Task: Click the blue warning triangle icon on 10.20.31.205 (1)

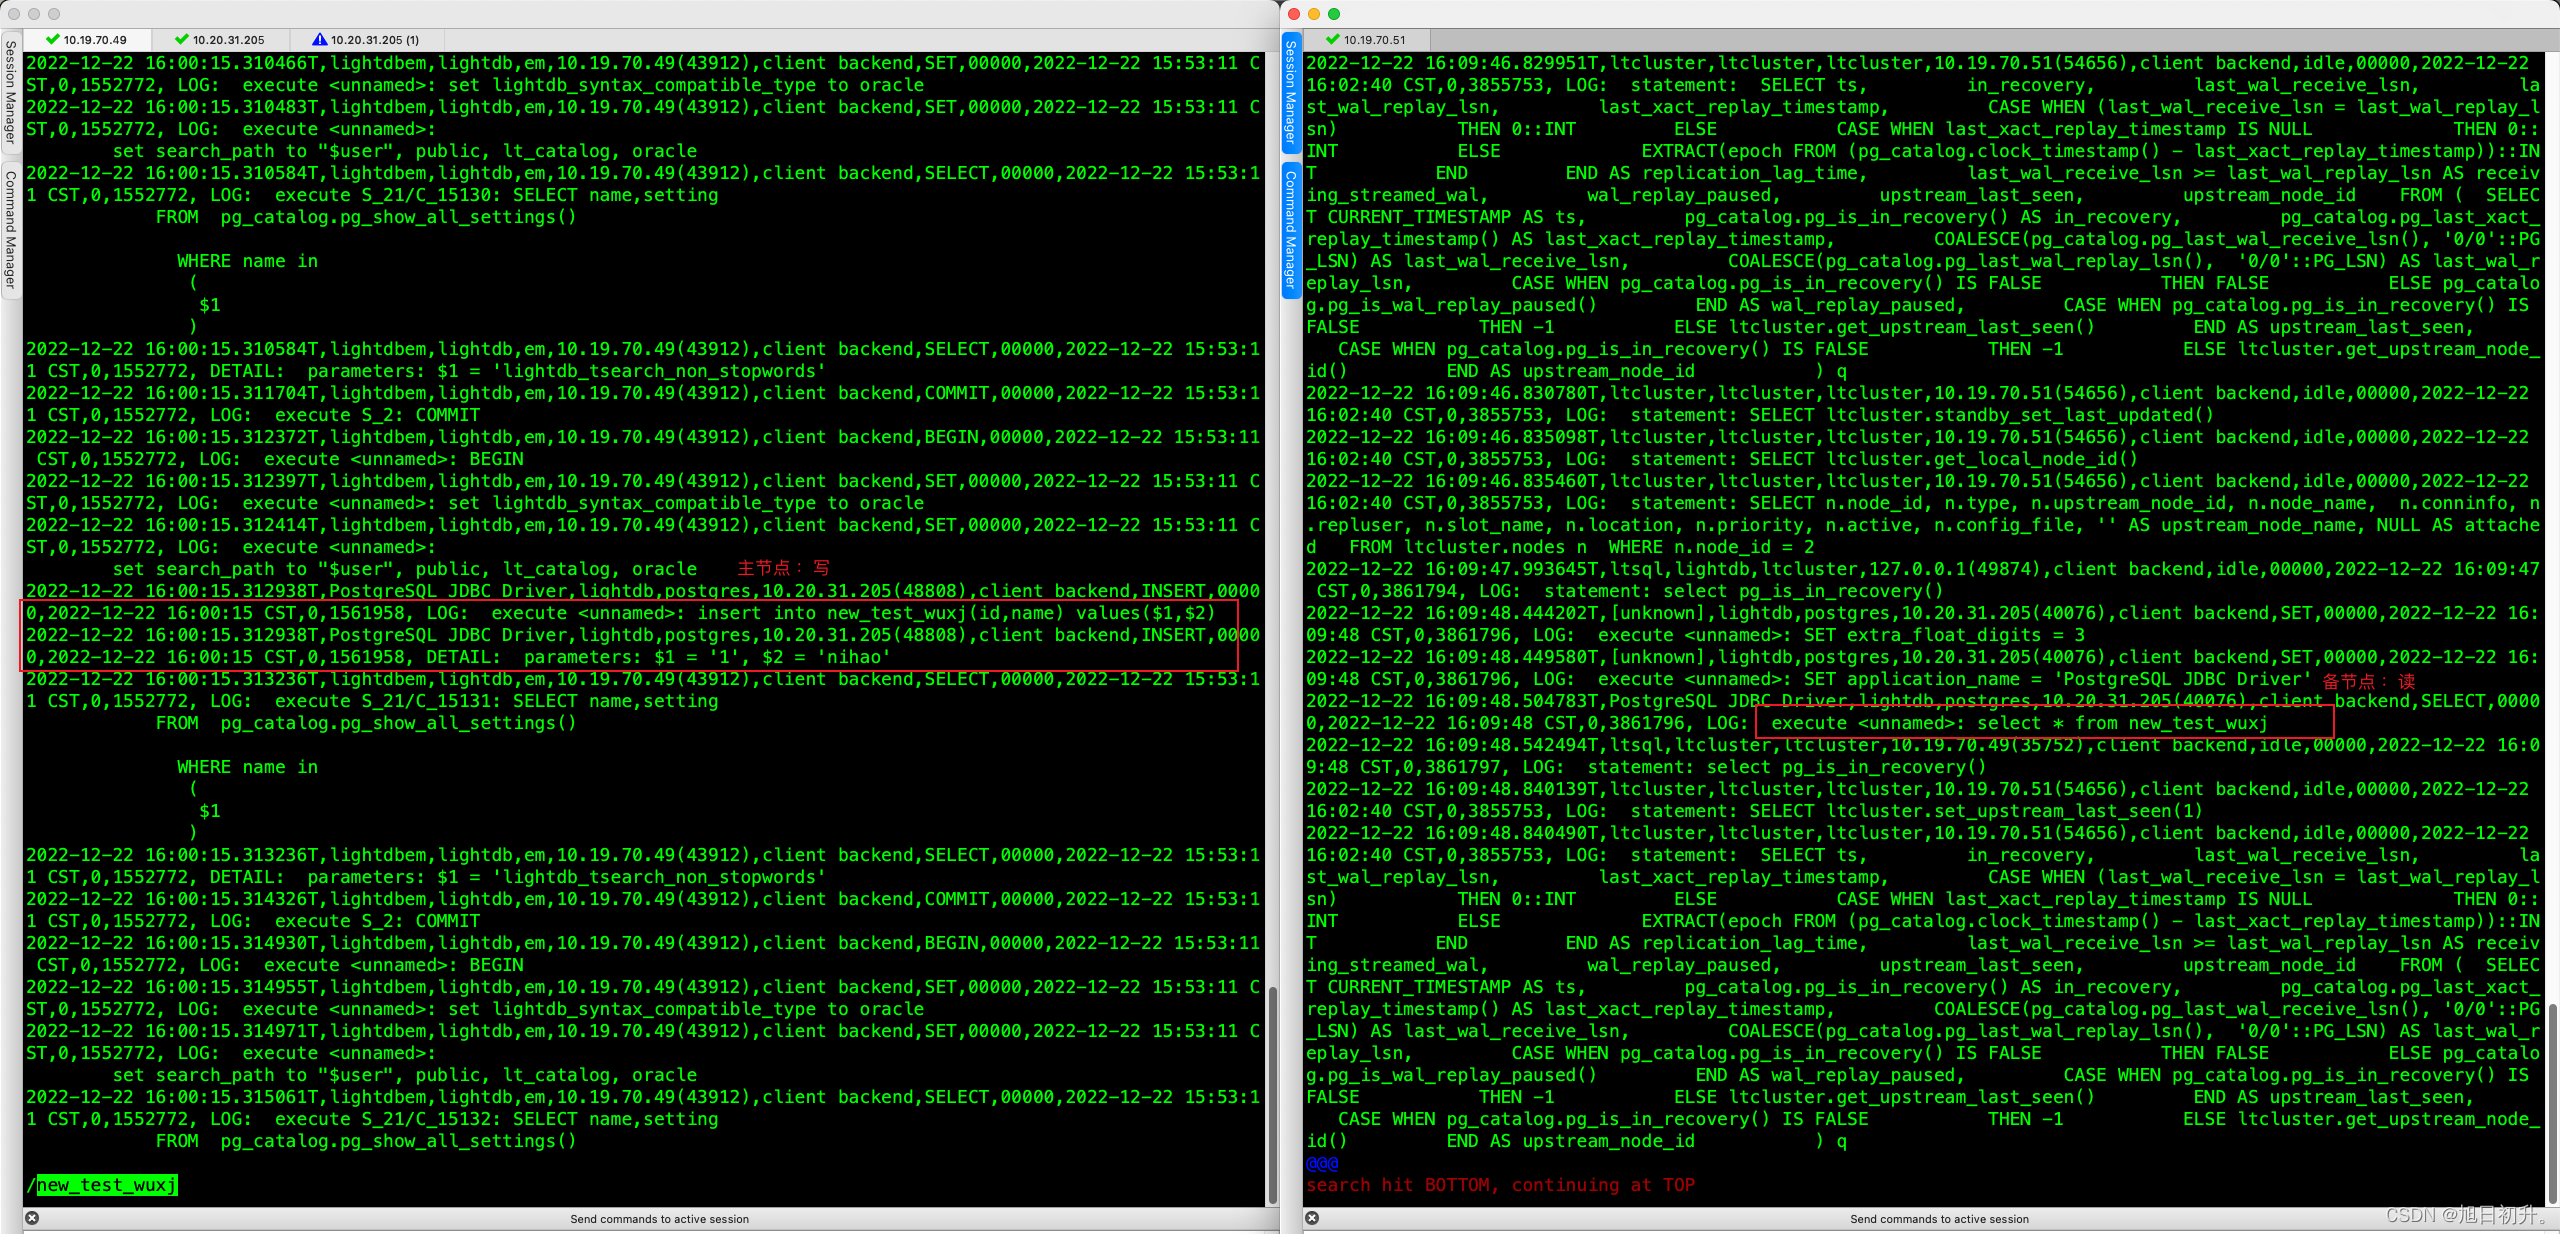Action: click(319, 40)
